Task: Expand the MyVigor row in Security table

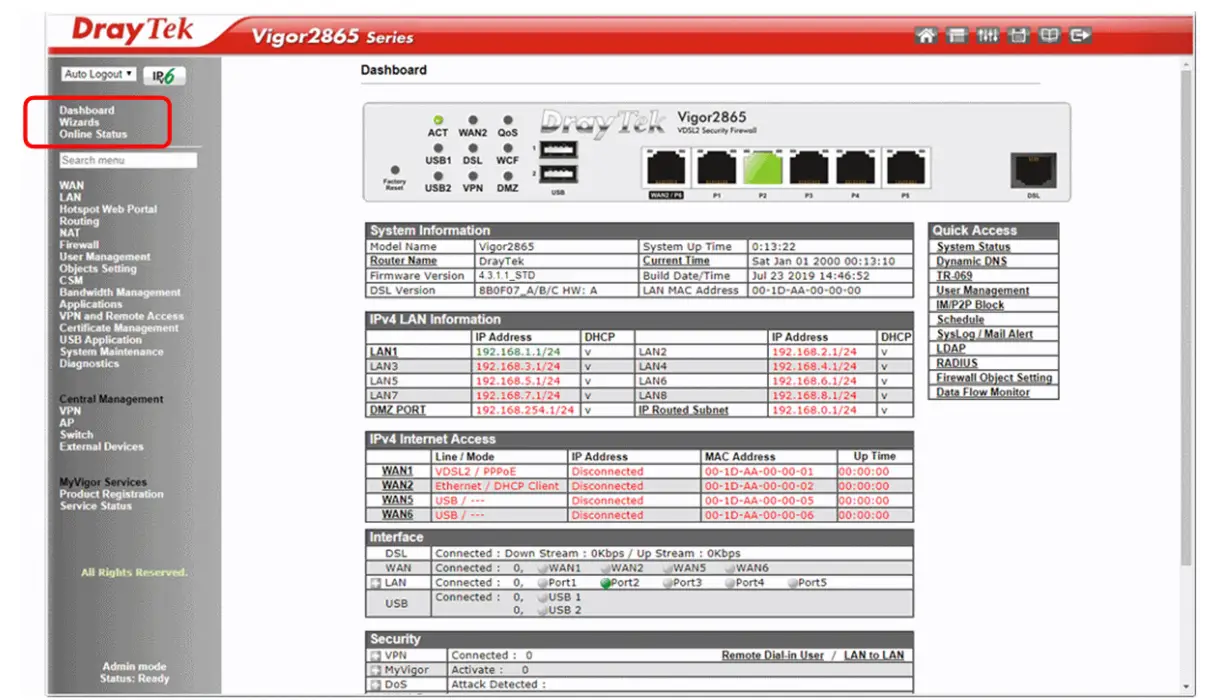Action: click(x=376, y=671)
